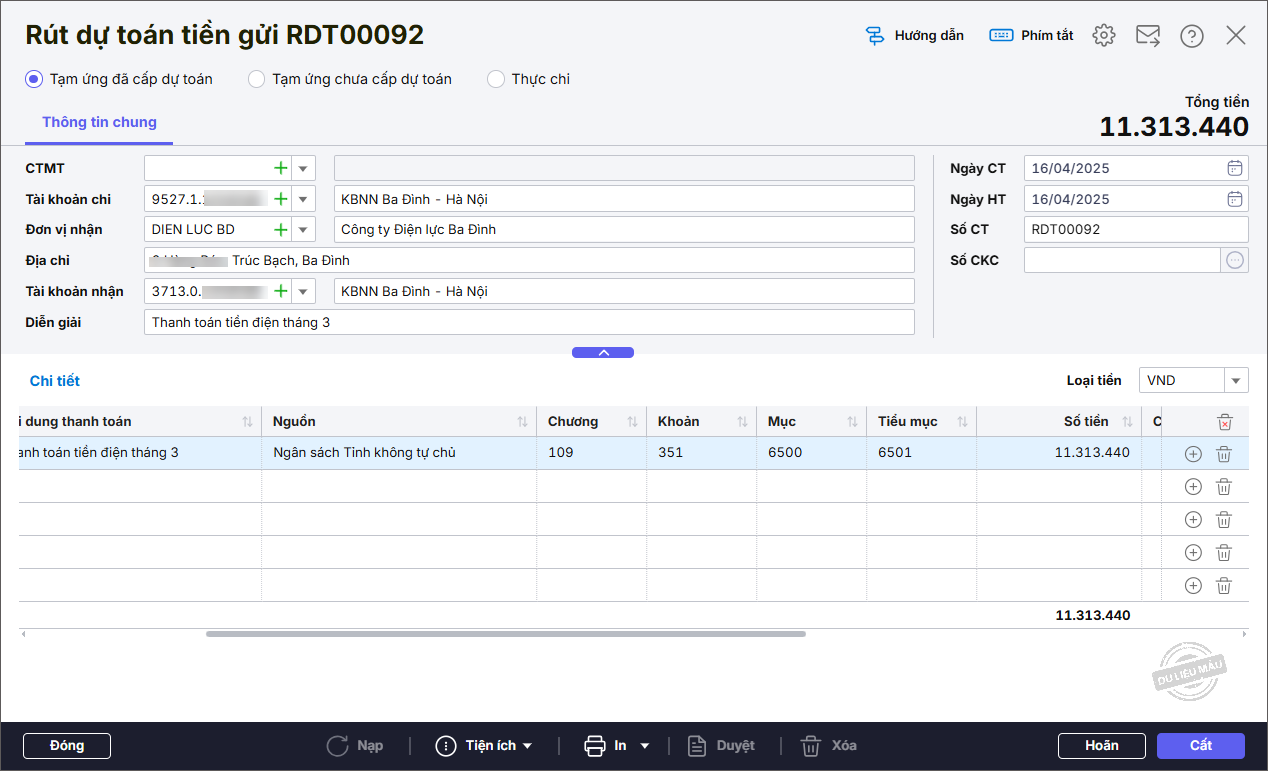Click ellipsis button beside Số CKC
1268x771 pixels.
click(x=1235, y=260)
